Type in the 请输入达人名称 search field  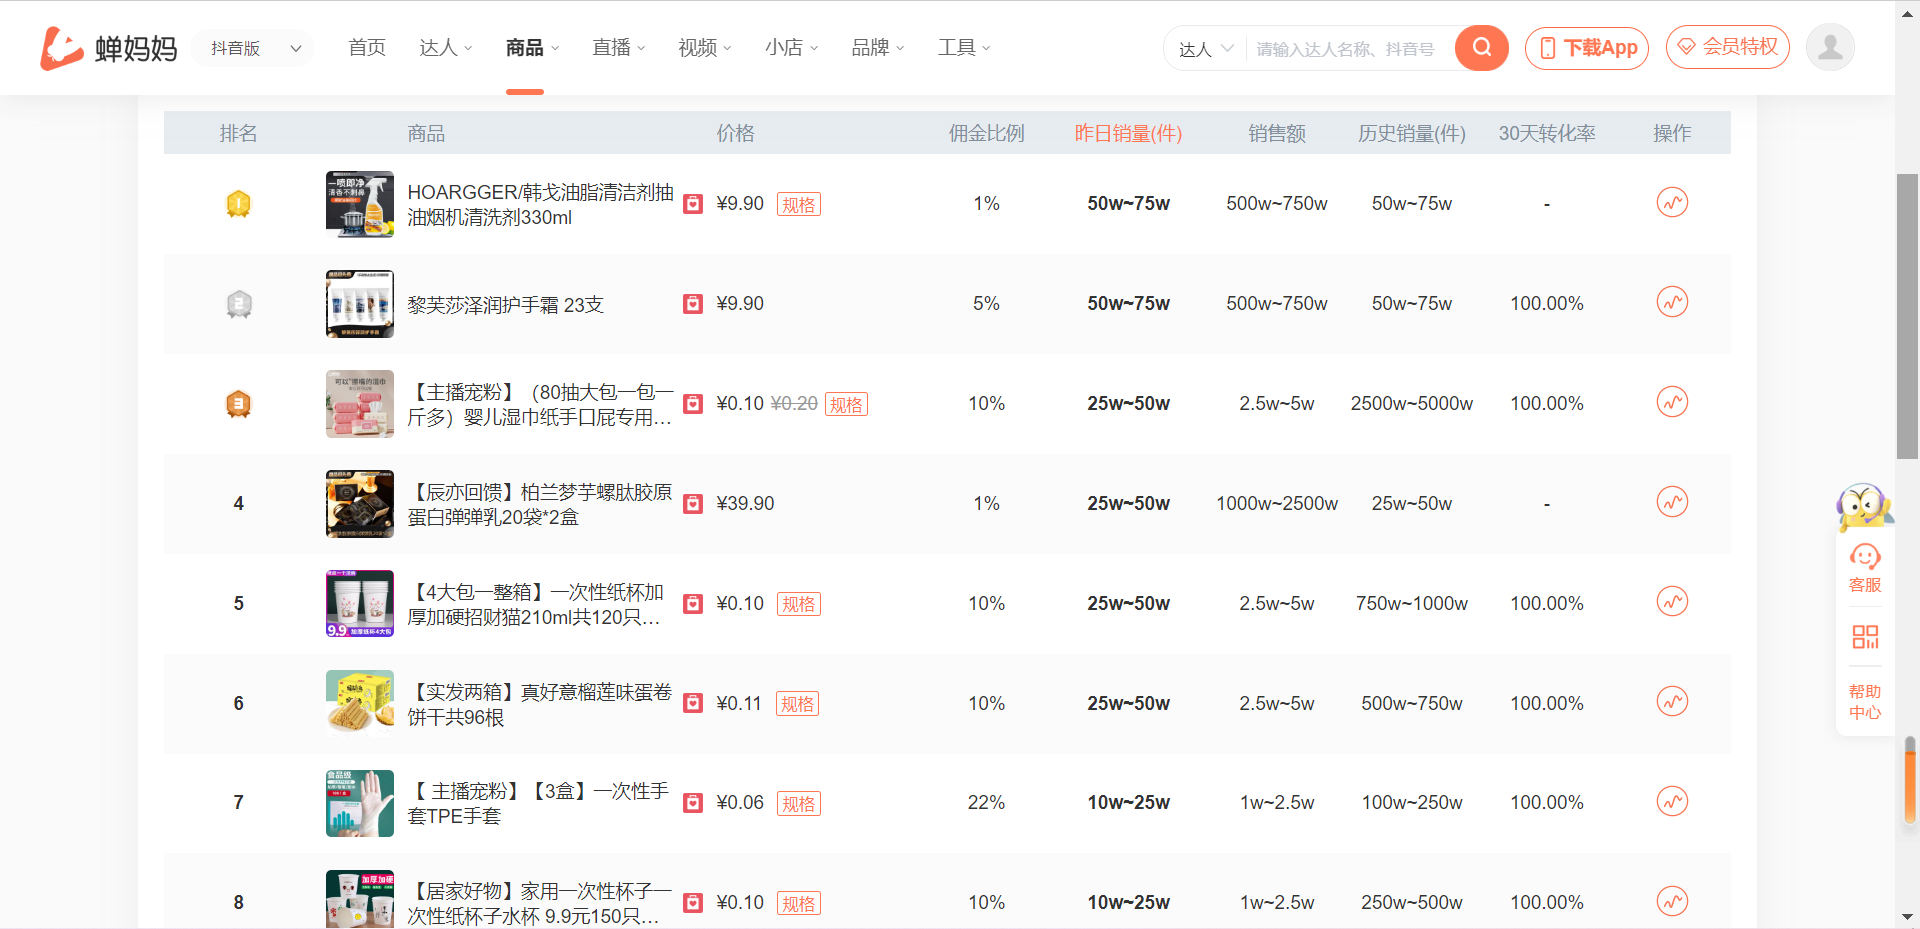[x=1345, y=49]
